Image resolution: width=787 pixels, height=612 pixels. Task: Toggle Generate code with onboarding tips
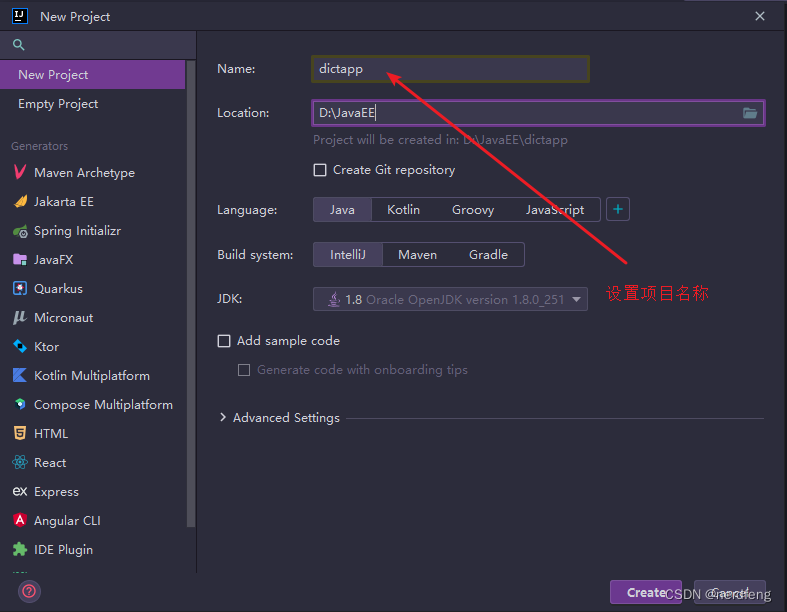[x=244, y=371]
